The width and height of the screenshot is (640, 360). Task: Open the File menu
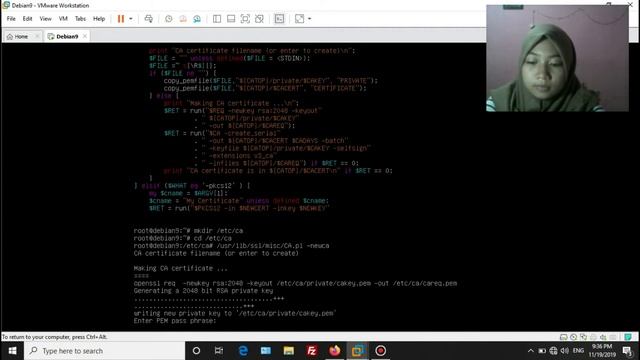click(11, 19)
